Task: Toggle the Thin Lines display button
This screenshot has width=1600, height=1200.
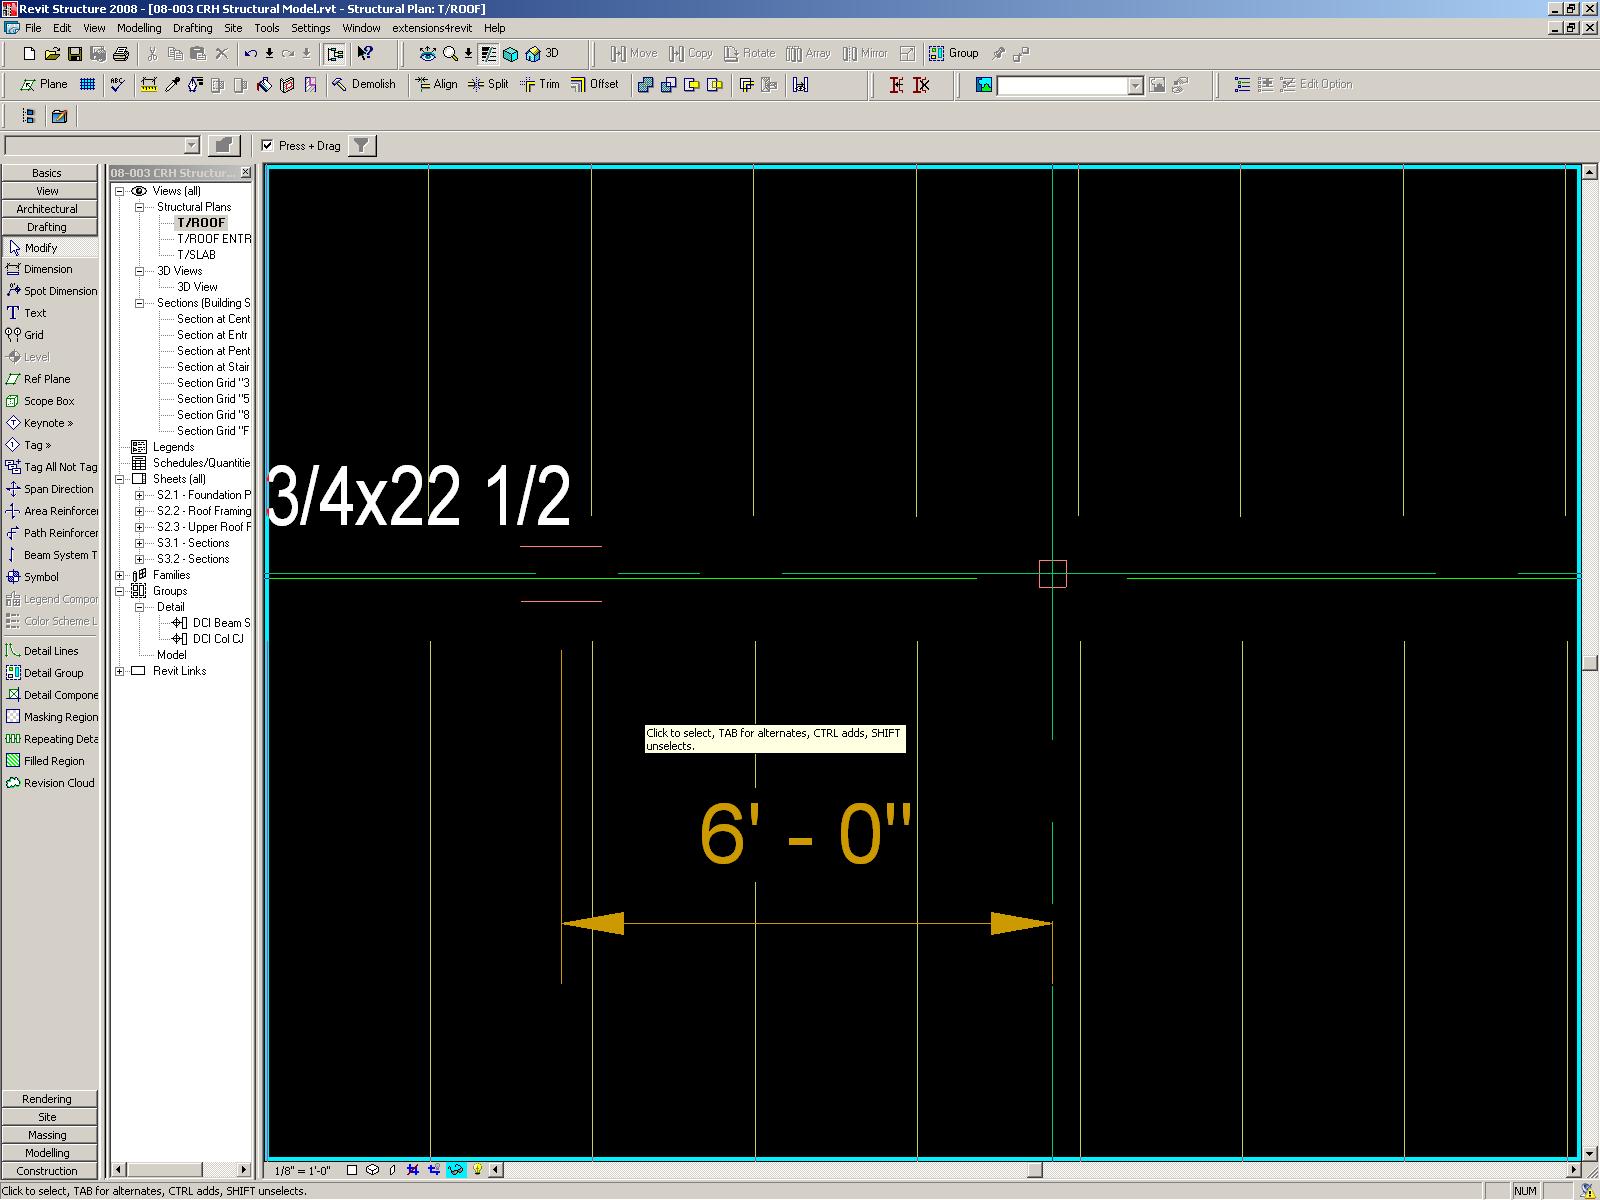Action: click(488, 54)
